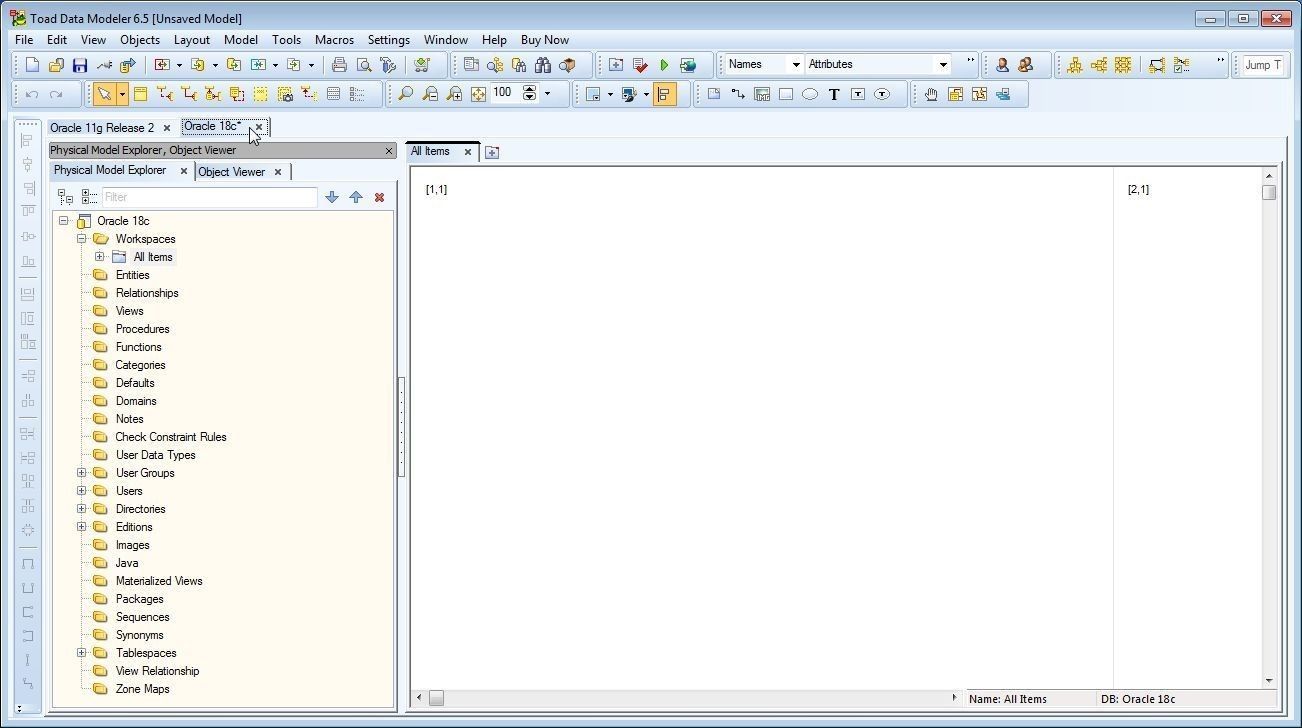Viewport: 1302px width, 728px height.
Task: Collapse the Oracle 18c root node
Action: tap(64, 221)
